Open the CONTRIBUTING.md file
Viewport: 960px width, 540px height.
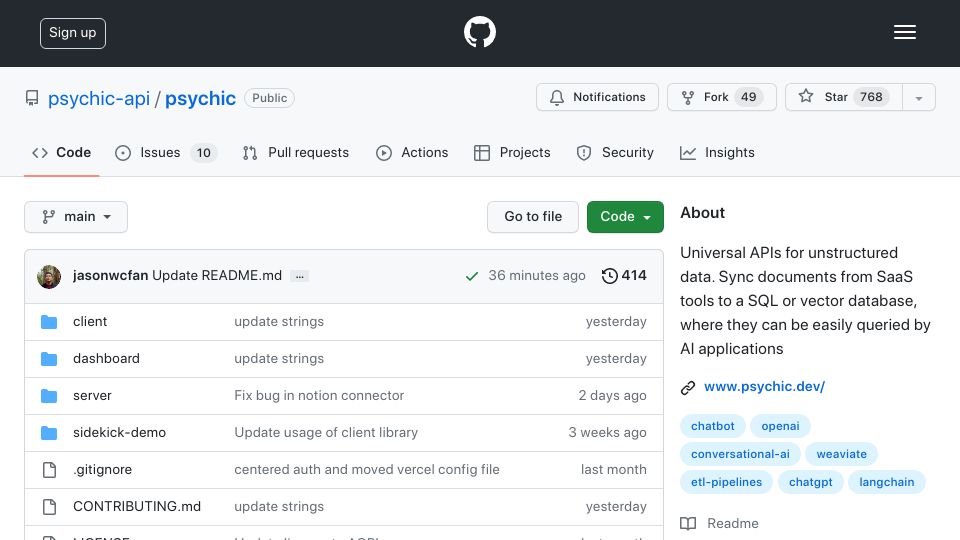coord(137,506)
